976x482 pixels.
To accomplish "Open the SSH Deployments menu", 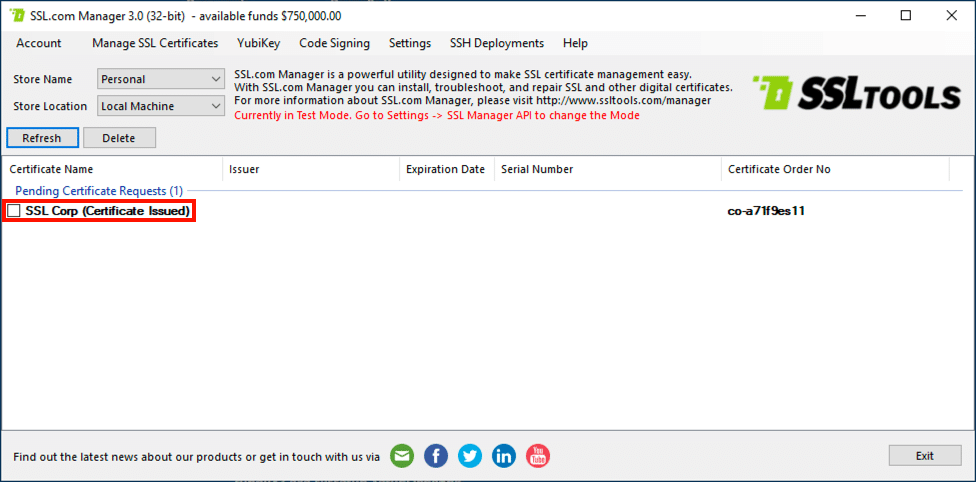I will (497, 43).
